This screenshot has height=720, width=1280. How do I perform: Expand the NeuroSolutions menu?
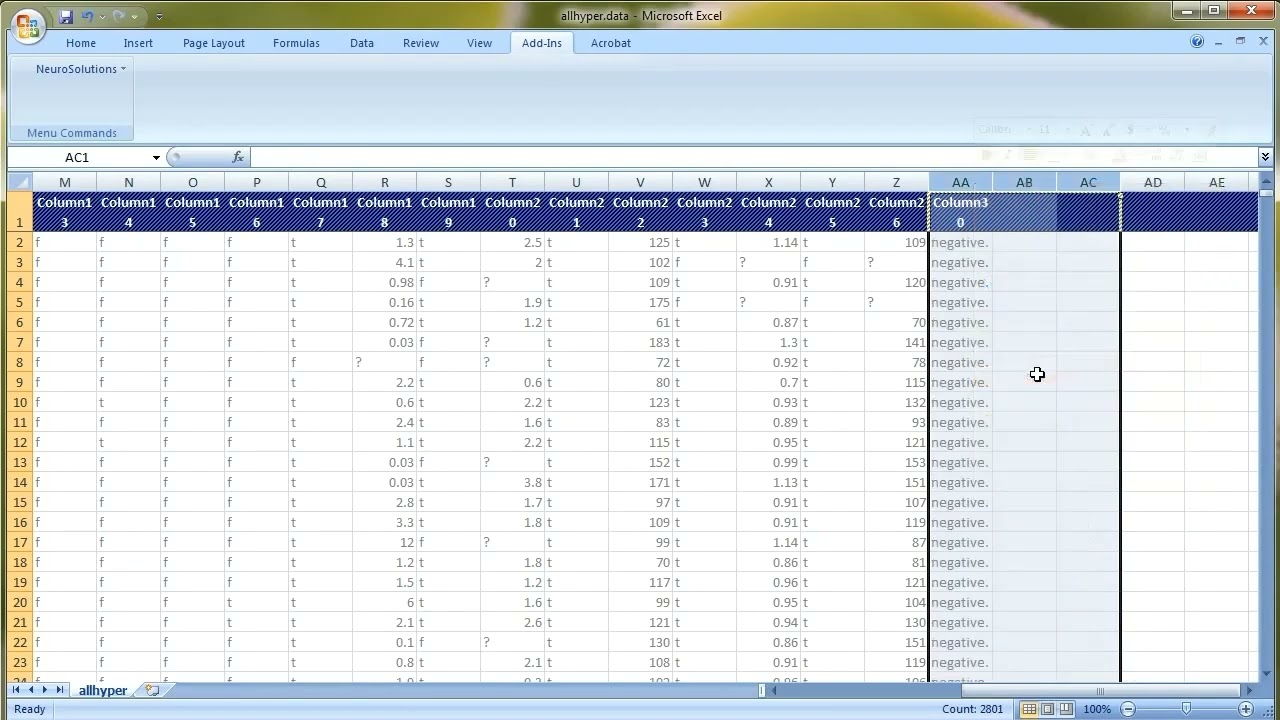81,69
